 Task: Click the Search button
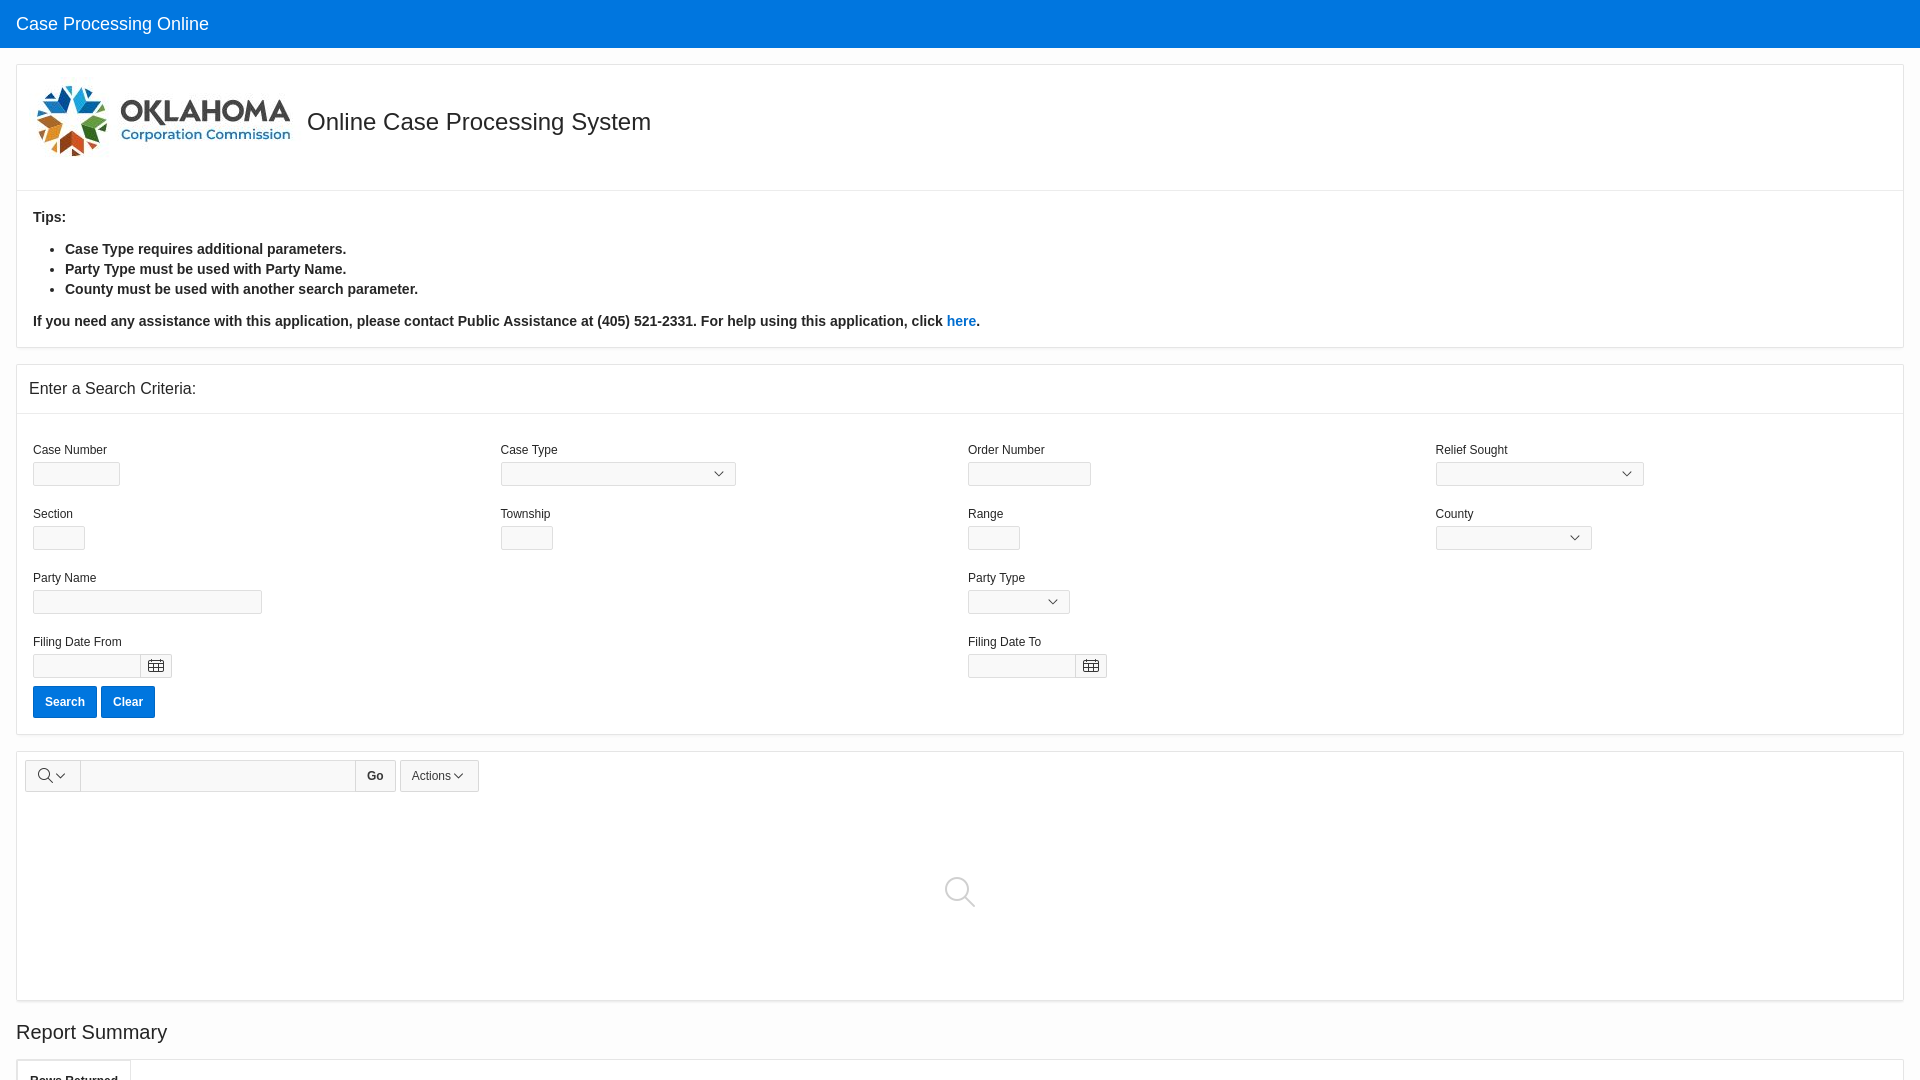pos(65,702)
